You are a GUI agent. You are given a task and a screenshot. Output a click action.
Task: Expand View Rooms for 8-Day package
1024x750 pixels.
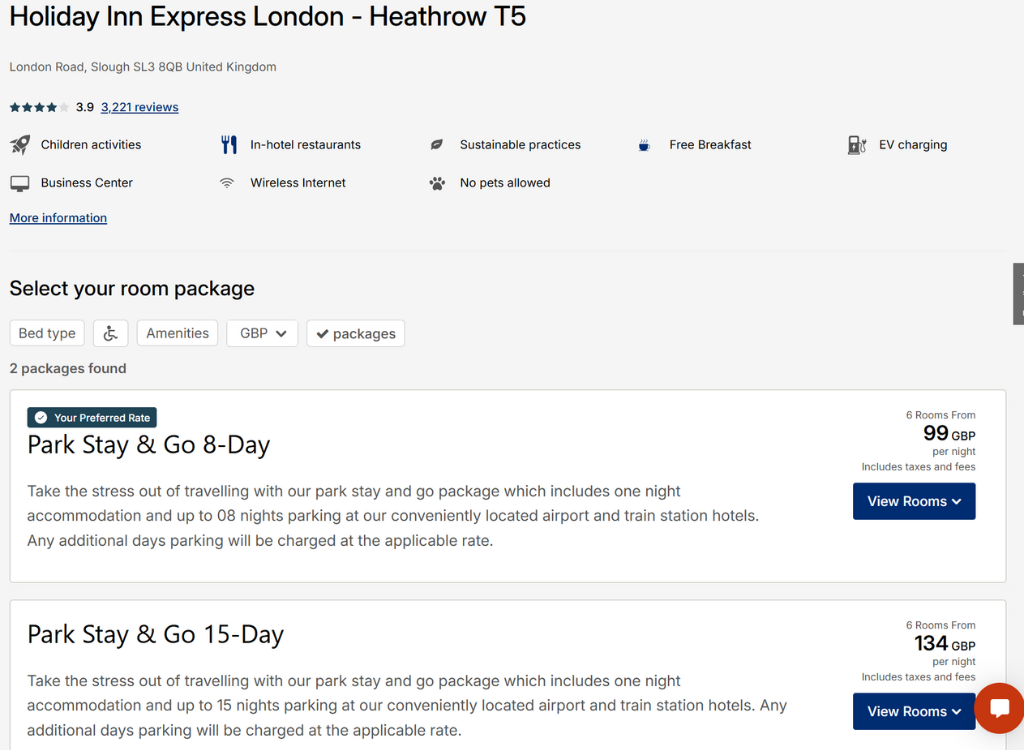point(913,502)
